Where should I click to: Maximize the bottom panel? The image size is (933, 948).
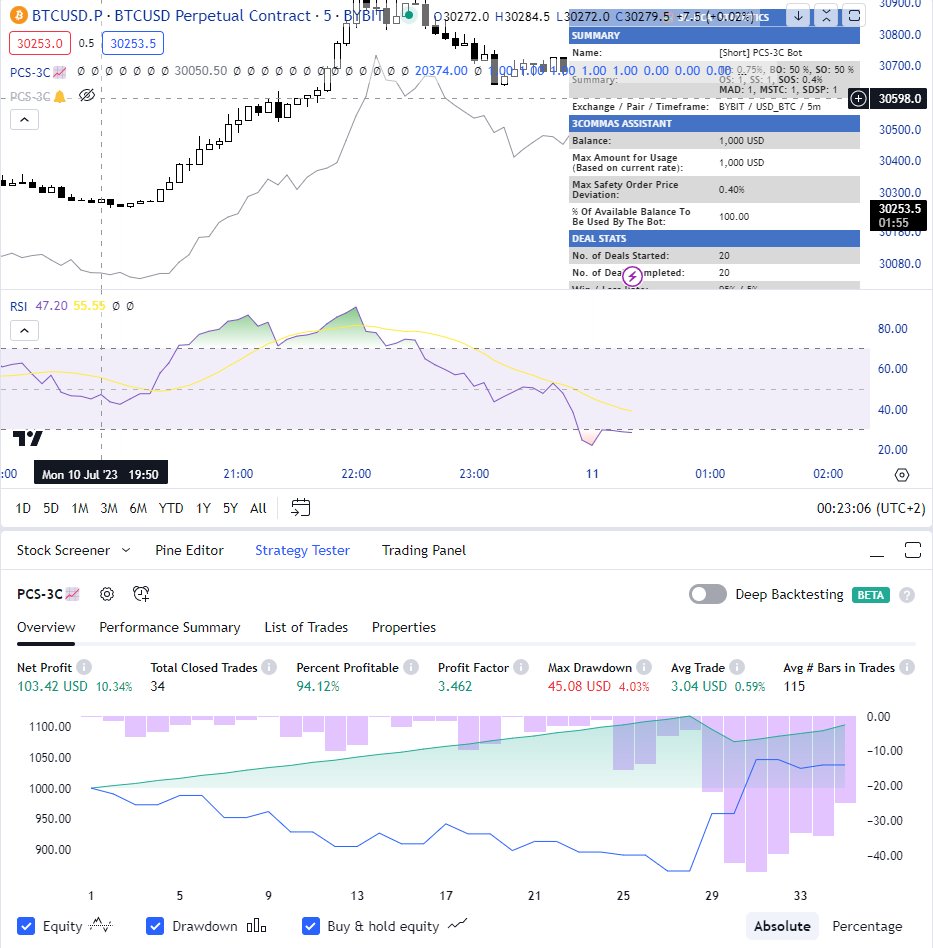click(913, 550)
